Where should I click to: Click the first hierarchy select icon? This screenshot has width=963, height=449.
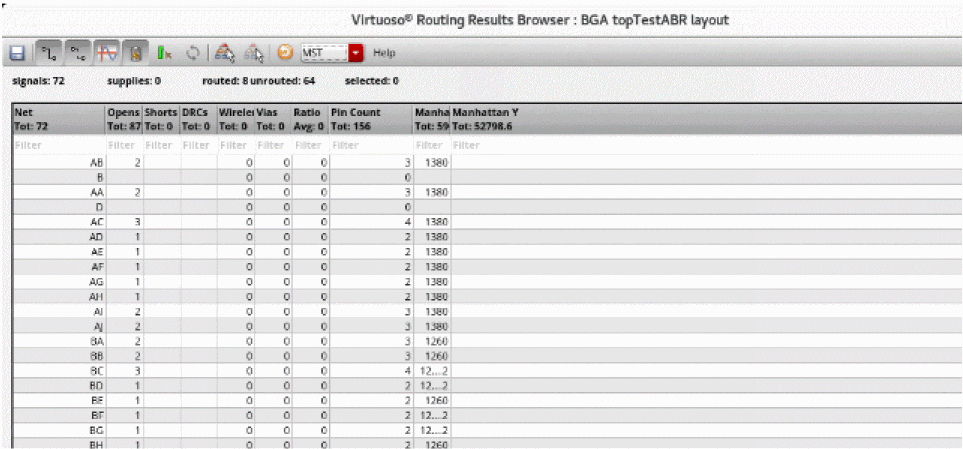tap(225, 53)
